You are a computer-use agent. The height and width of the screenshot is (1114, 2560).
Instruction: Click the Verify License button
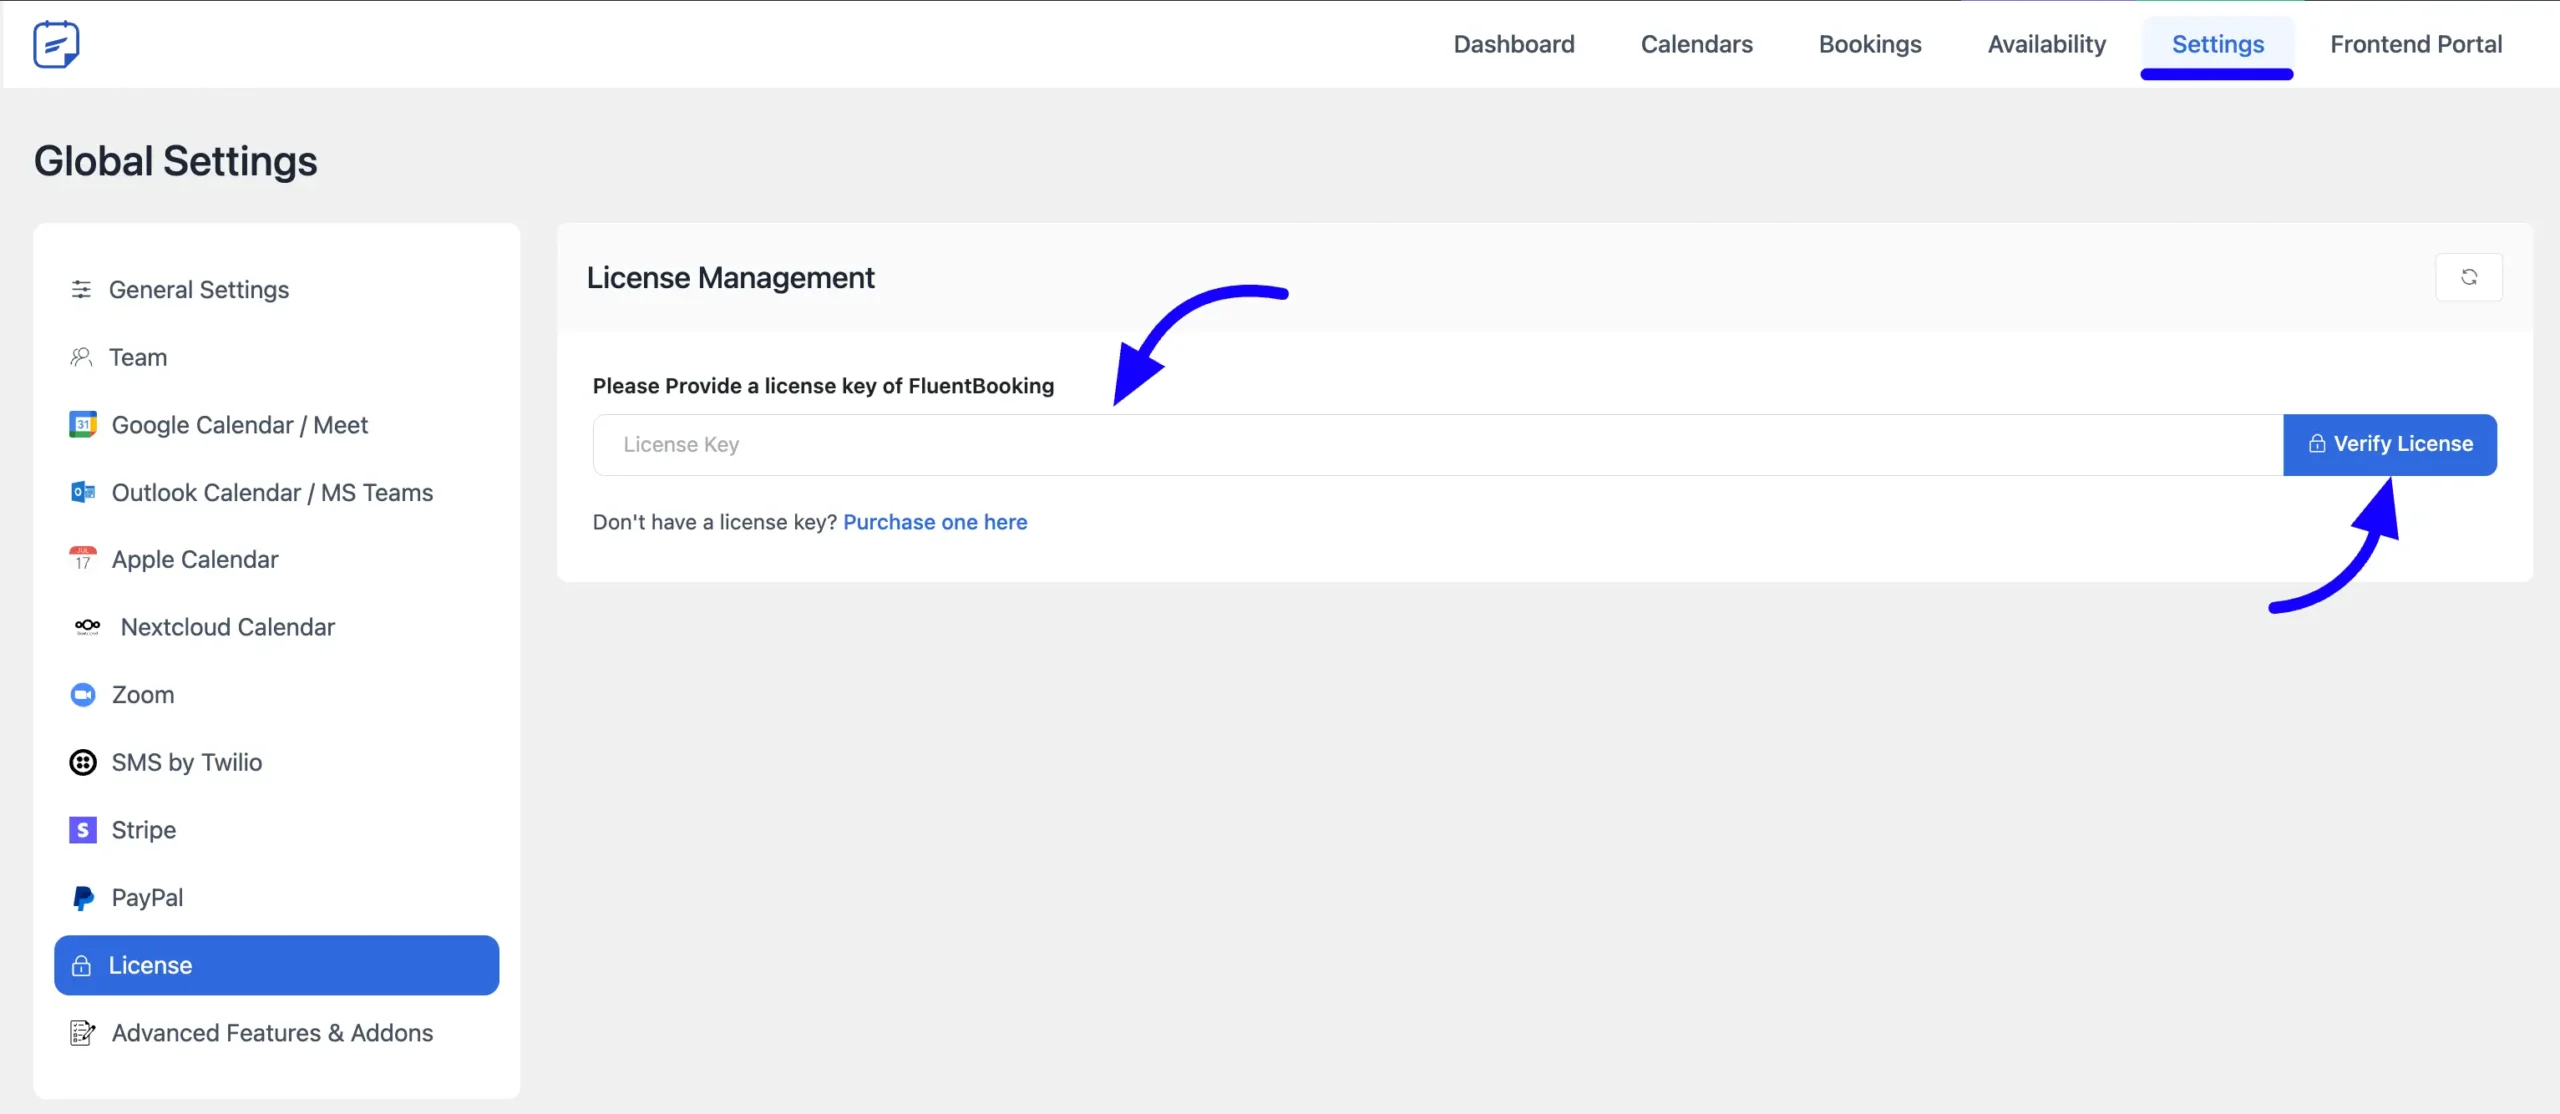pyautogui.click(x=2390, y=445)
